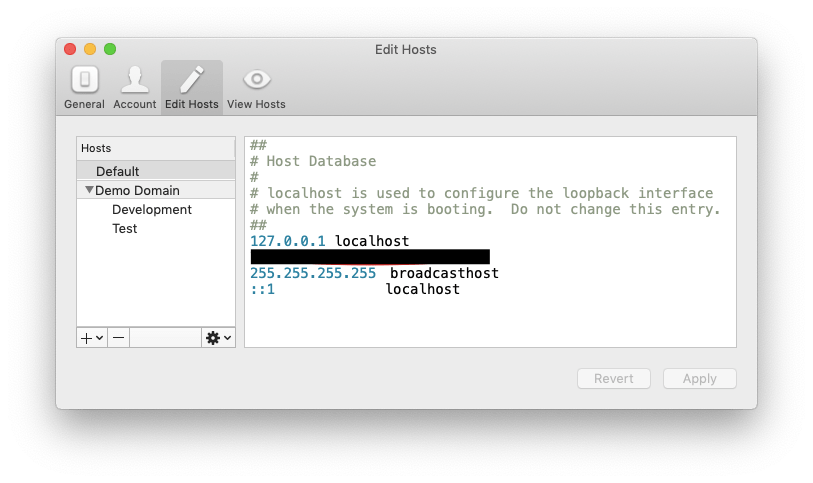Collapse the Demo Domain group triangle
Viewport: 813px width, 483px height.
(x=89, y=190)
